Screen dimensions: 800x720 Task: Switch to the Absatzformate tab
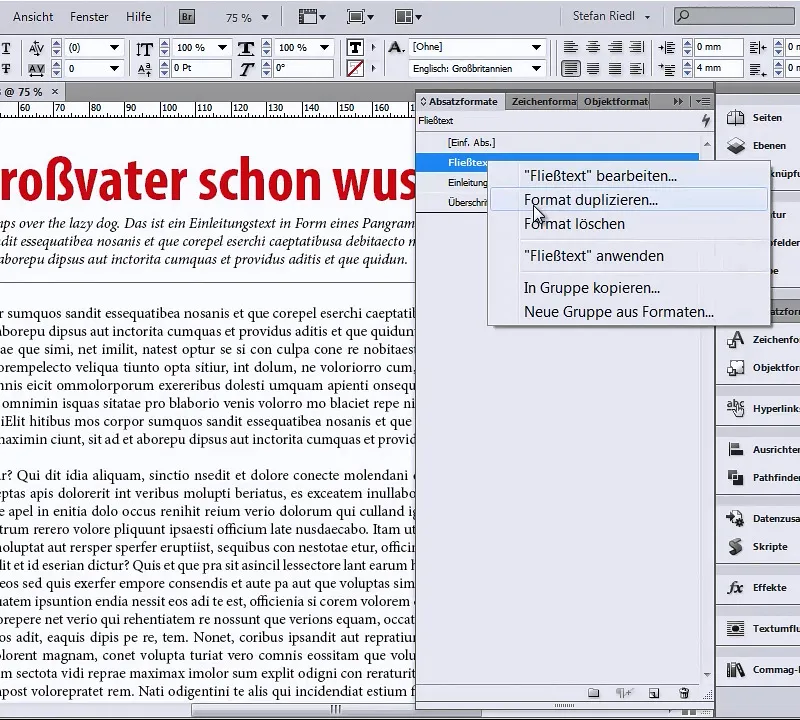click(x=459, y=102)
